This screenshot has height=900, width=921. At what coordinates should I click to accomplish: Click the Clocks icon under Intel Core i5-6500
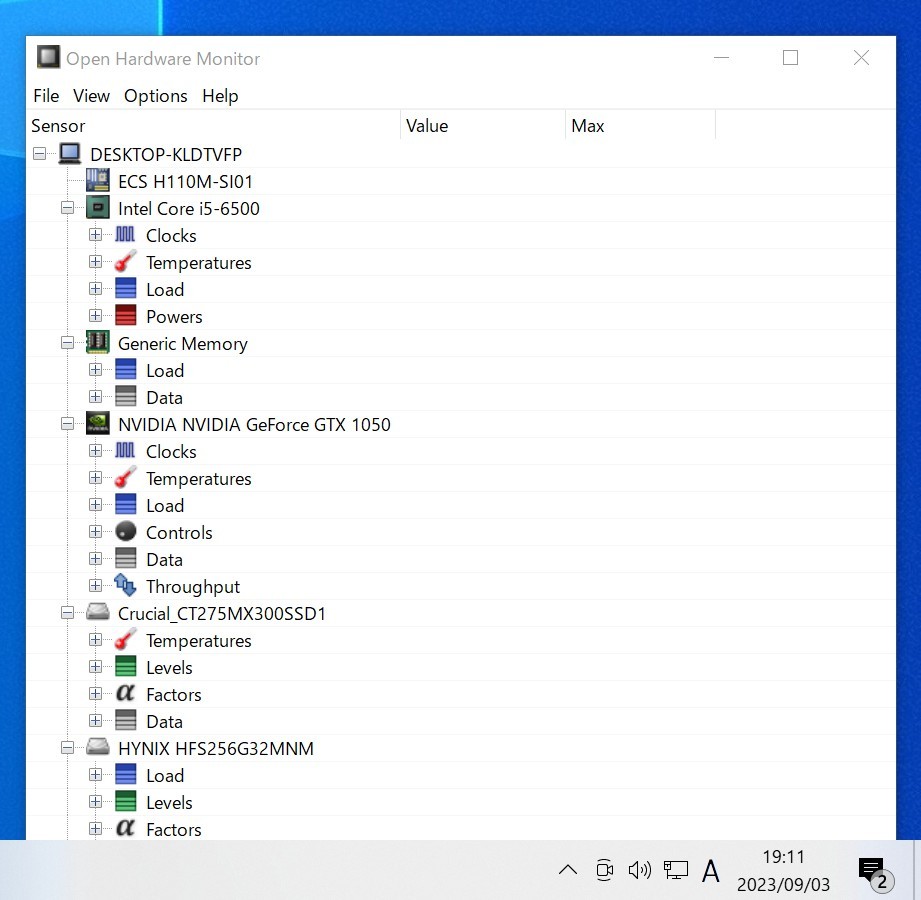(x=125, y=234)
